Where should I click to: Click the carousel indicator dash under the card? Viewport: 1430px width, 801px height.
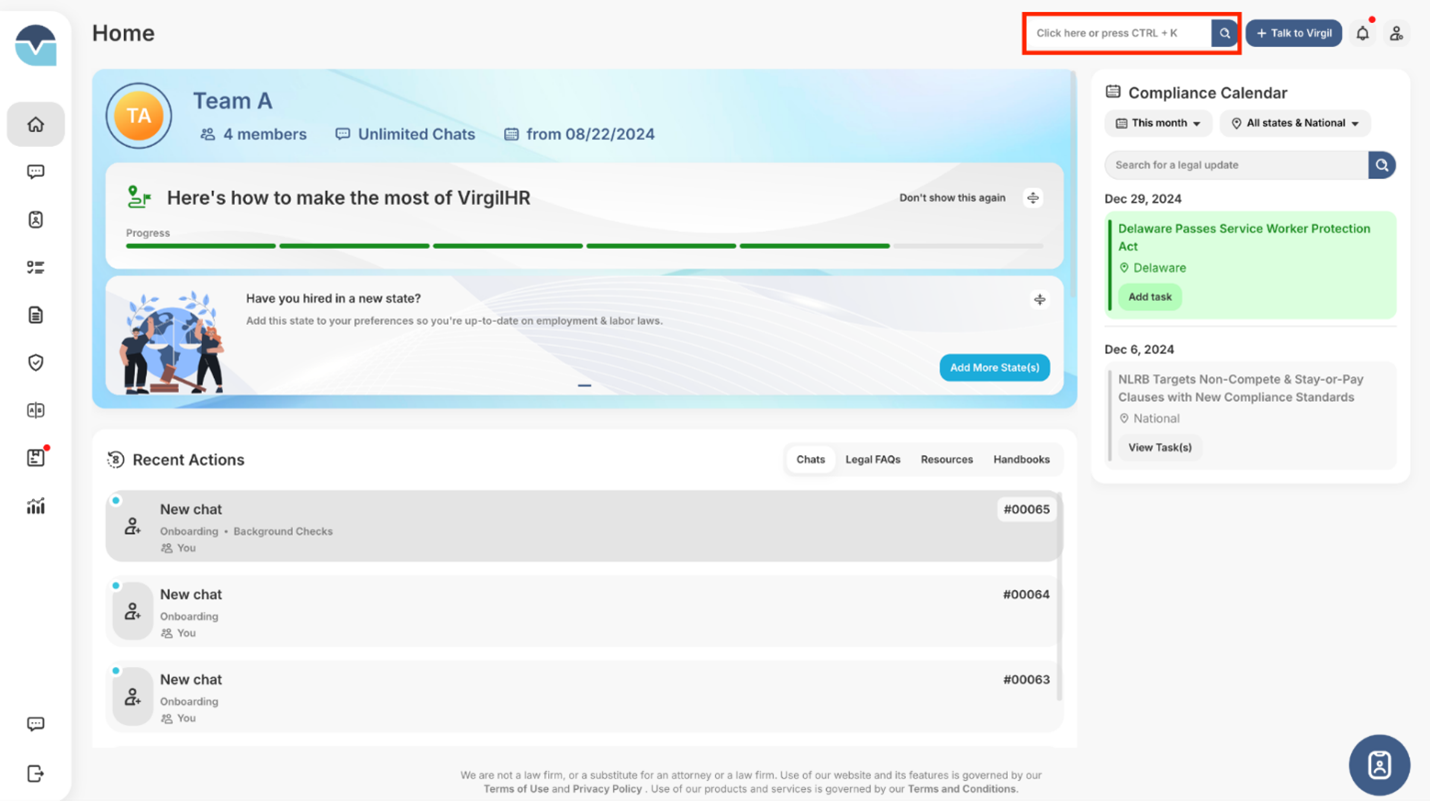click(x=584, y=385)
